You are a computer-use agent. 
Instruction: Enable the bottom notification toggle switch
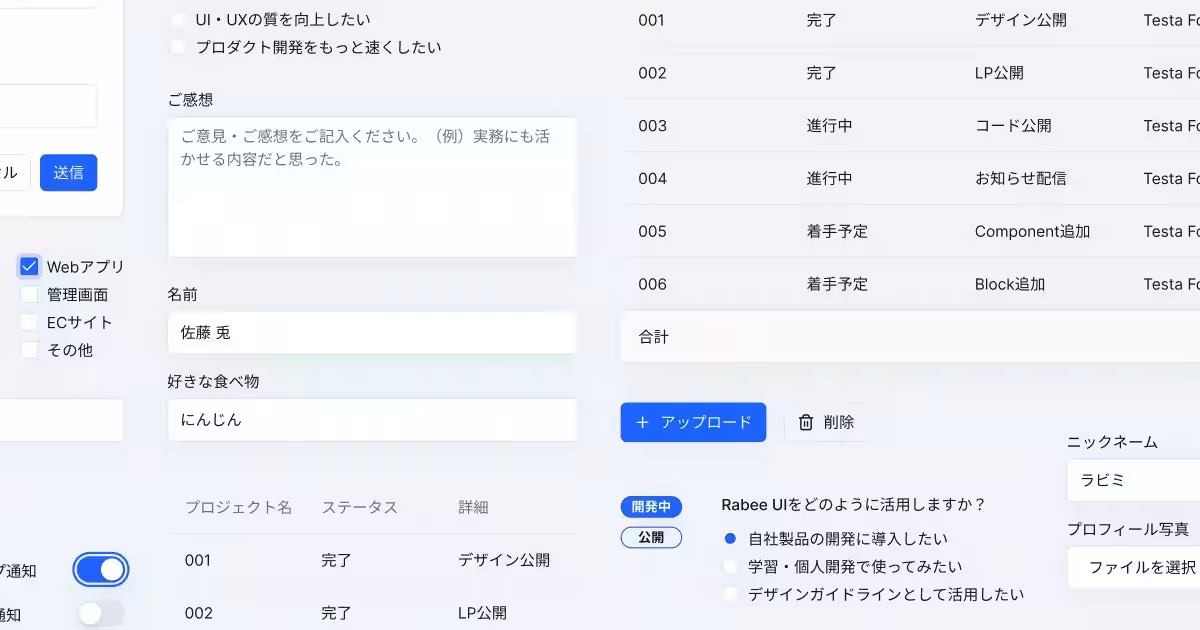(x=100, y=614)
